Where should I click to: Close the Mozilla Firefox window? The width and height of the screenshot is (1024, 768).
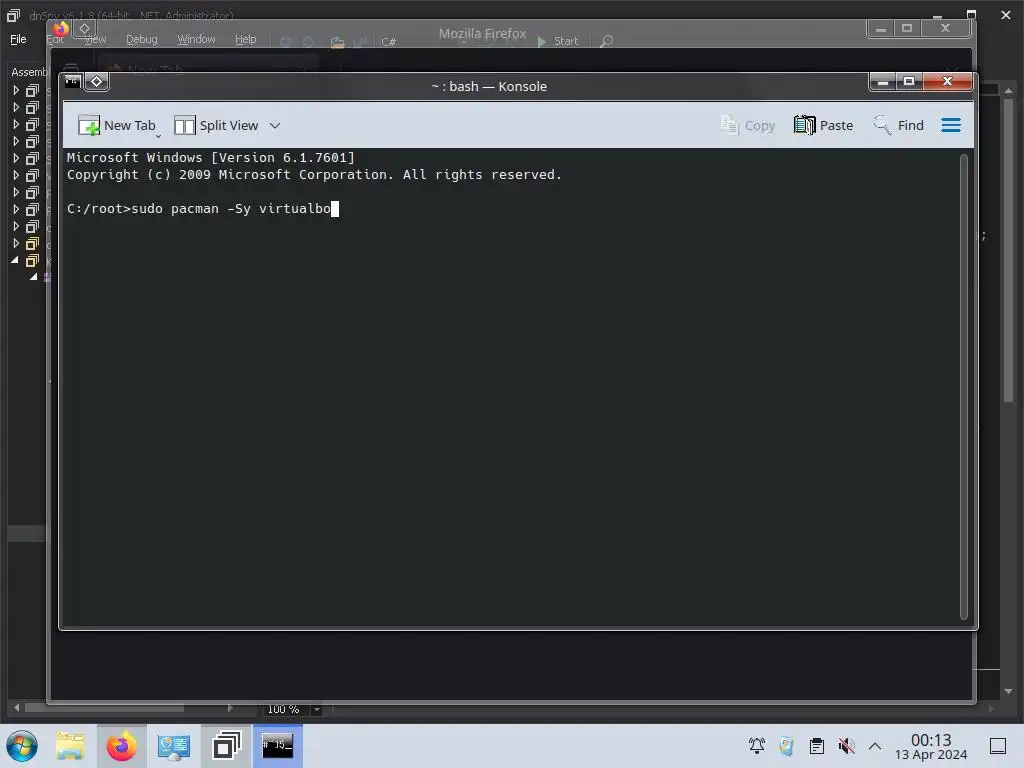[x=945, y=29]
